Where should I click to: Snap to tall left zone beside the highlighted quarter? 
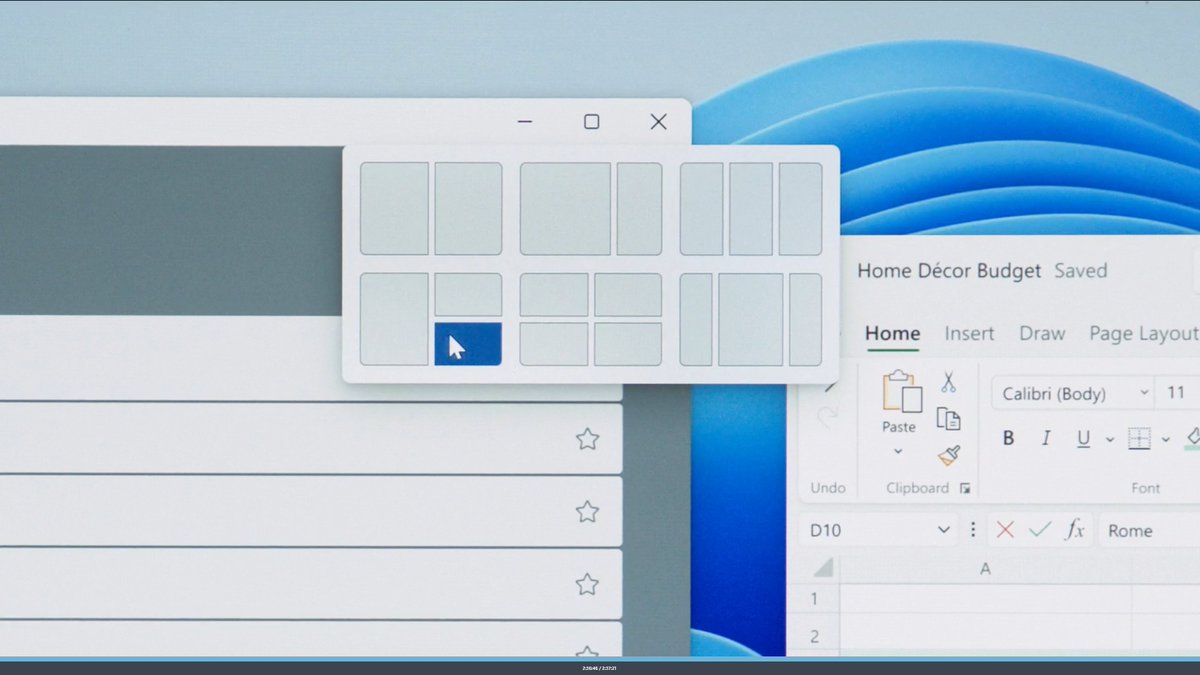pyautogui.click(x=394, y=319)
